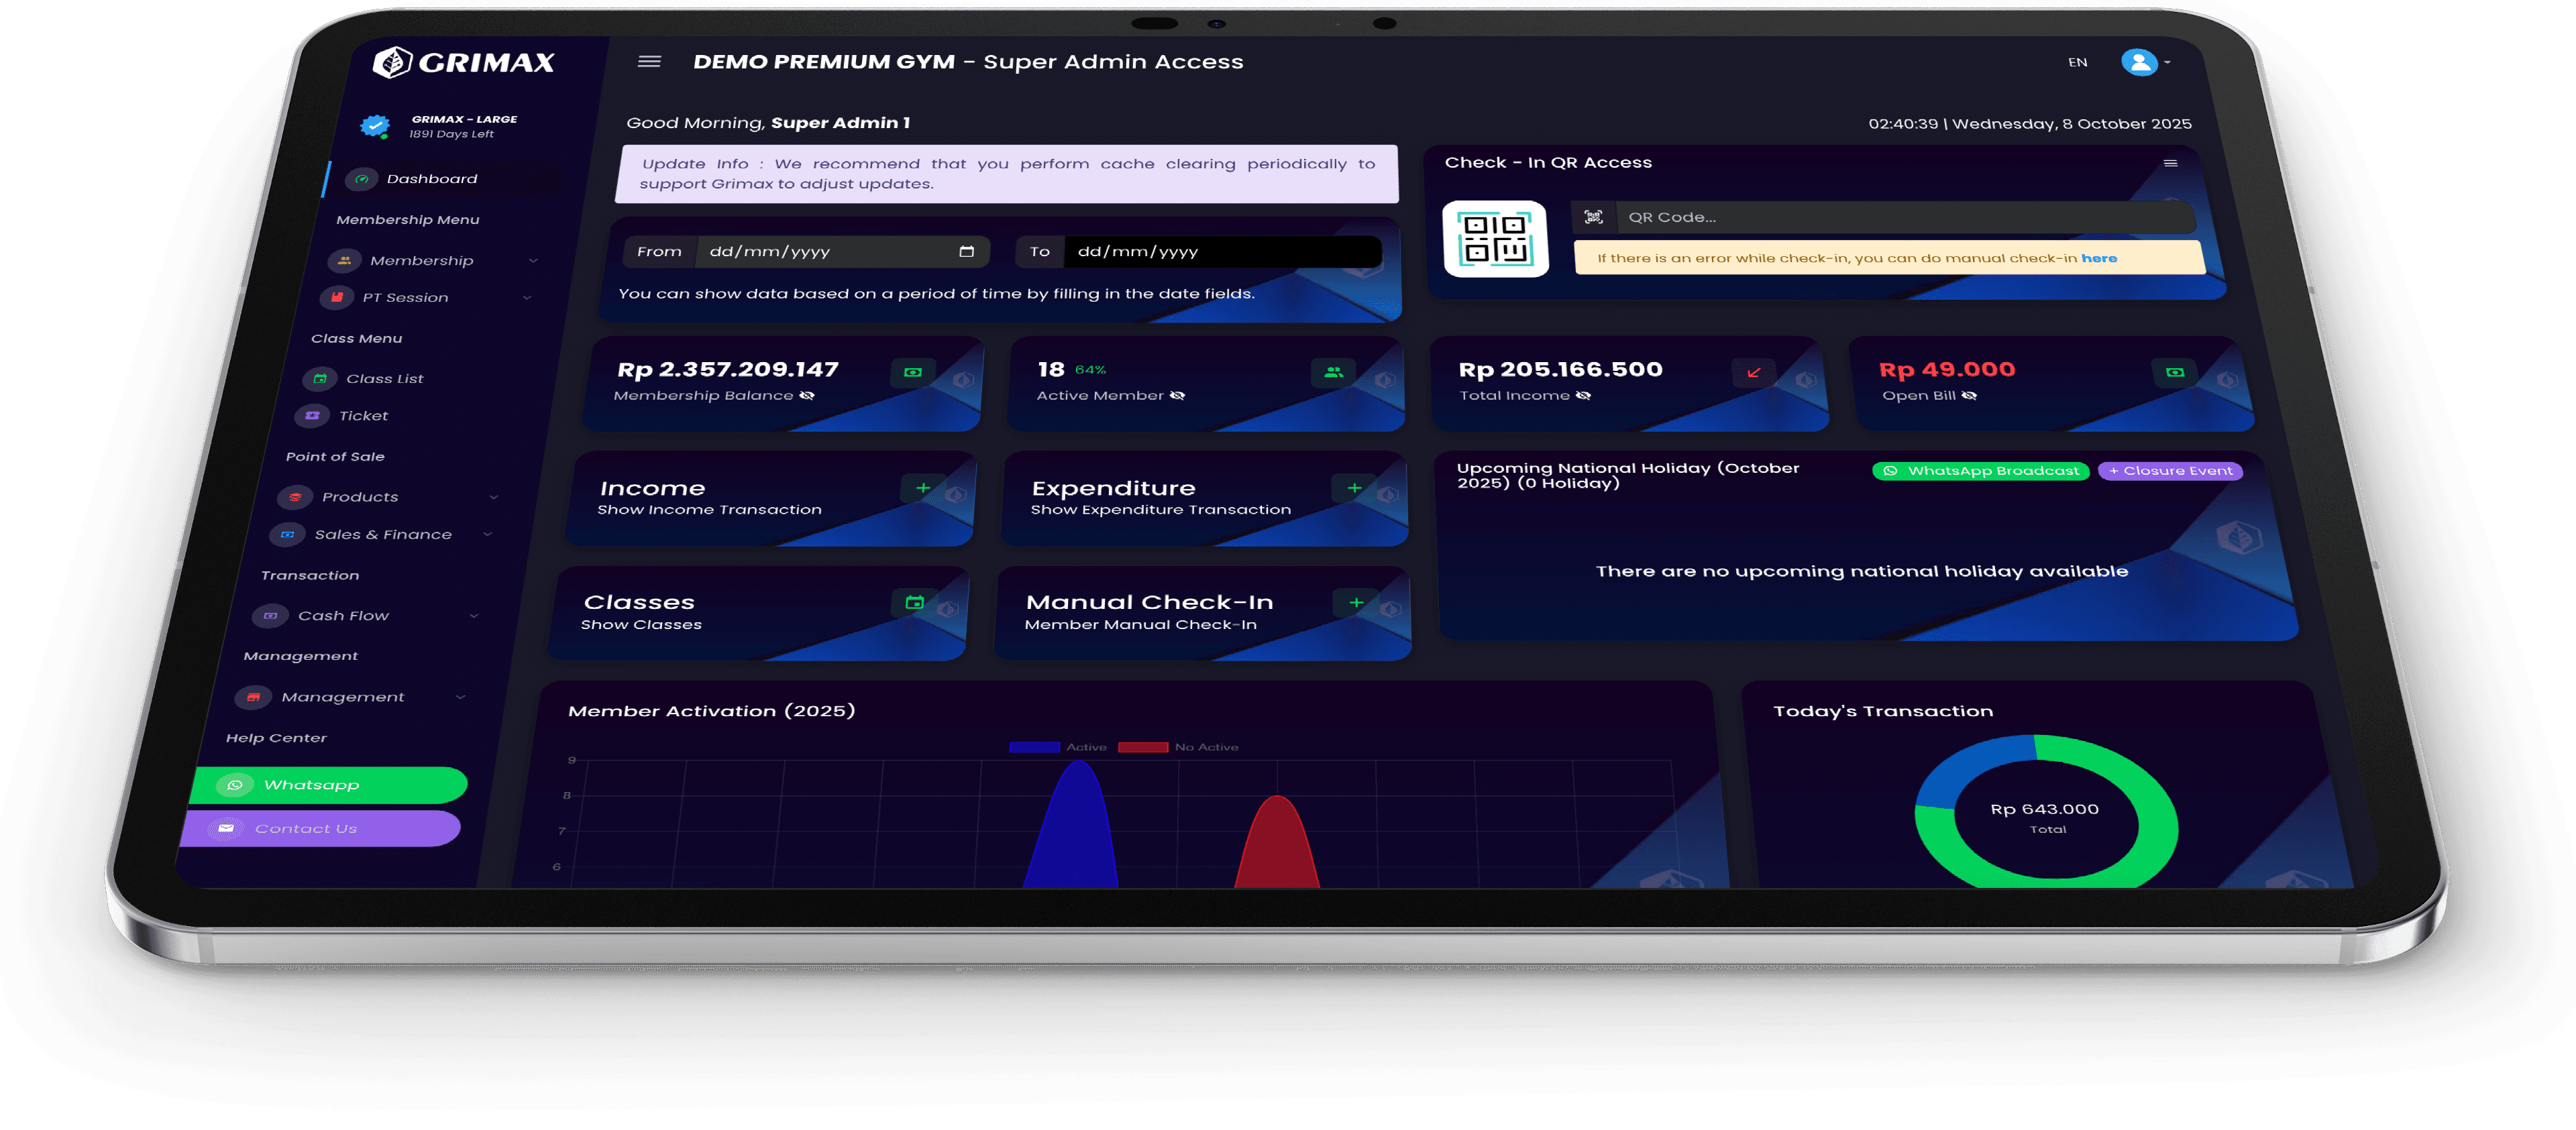Click the calendar icon in From date field
The width and height of the screenshot is (2576, 1130).
[x=966, y=252]
